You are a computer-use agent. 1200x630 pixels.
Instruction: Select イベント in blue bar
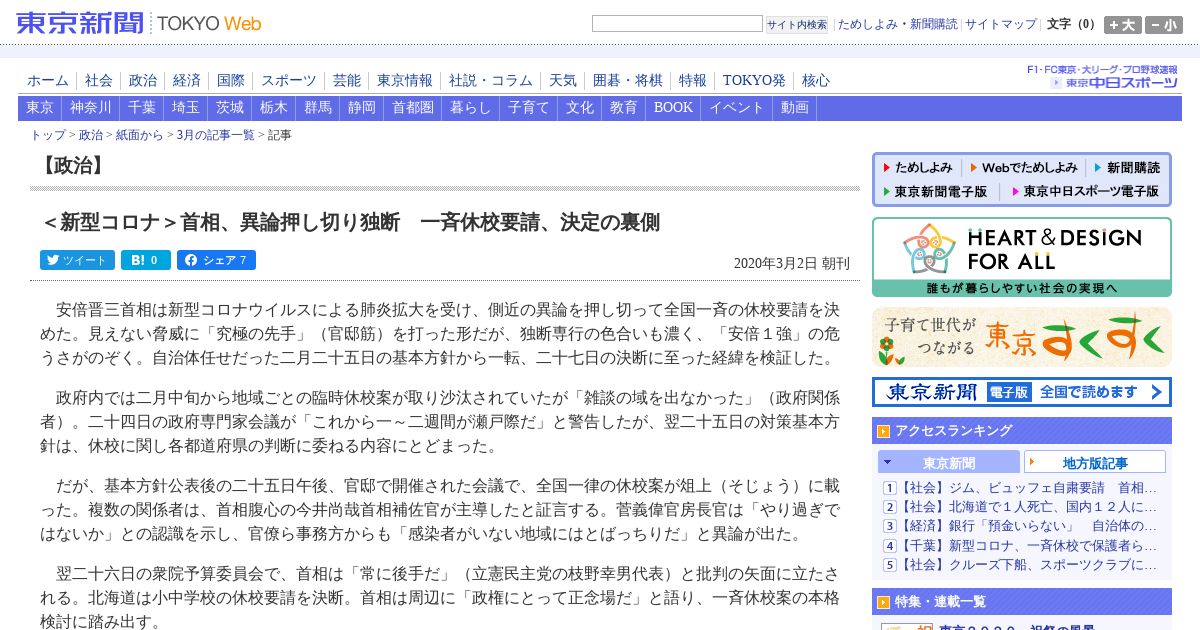(737, 108)
